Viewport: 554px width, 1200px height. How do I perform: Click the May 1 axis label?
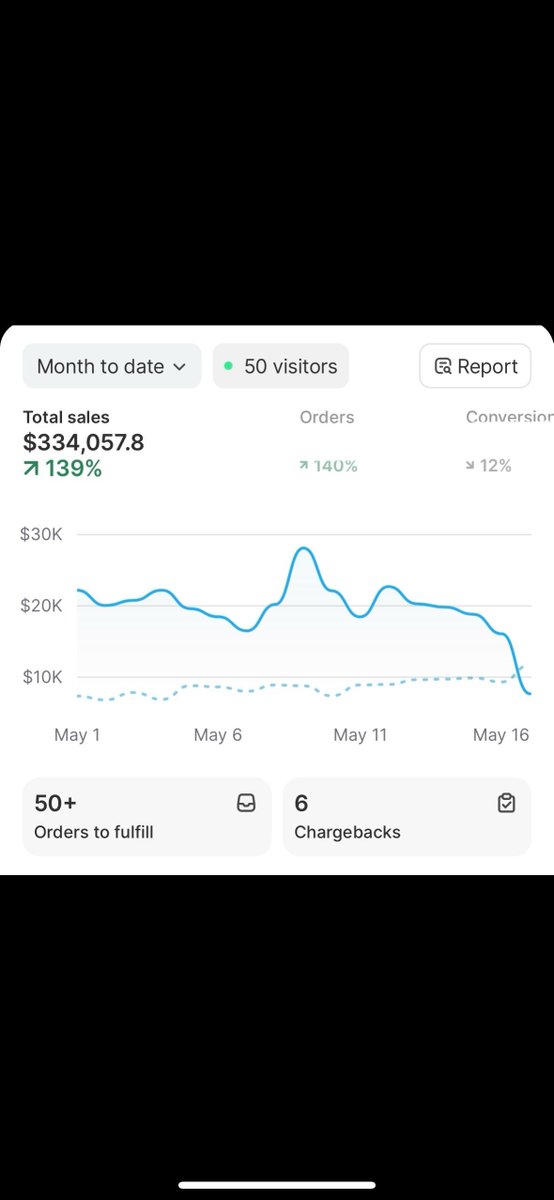77,735
